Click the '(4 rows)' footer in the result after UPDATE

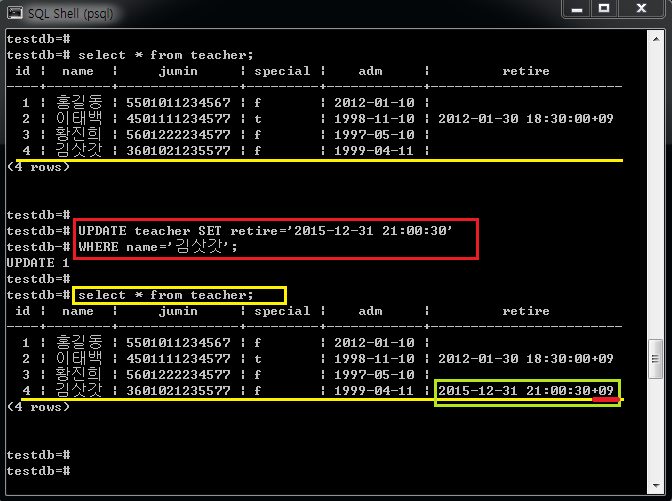pos(38,407)
